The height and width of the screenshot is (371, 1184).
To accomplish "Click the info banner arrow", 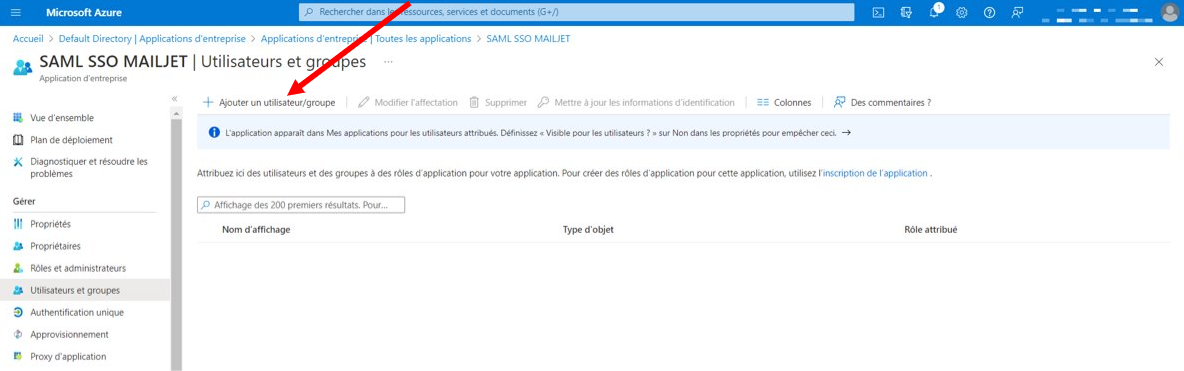I will point(846,132).
